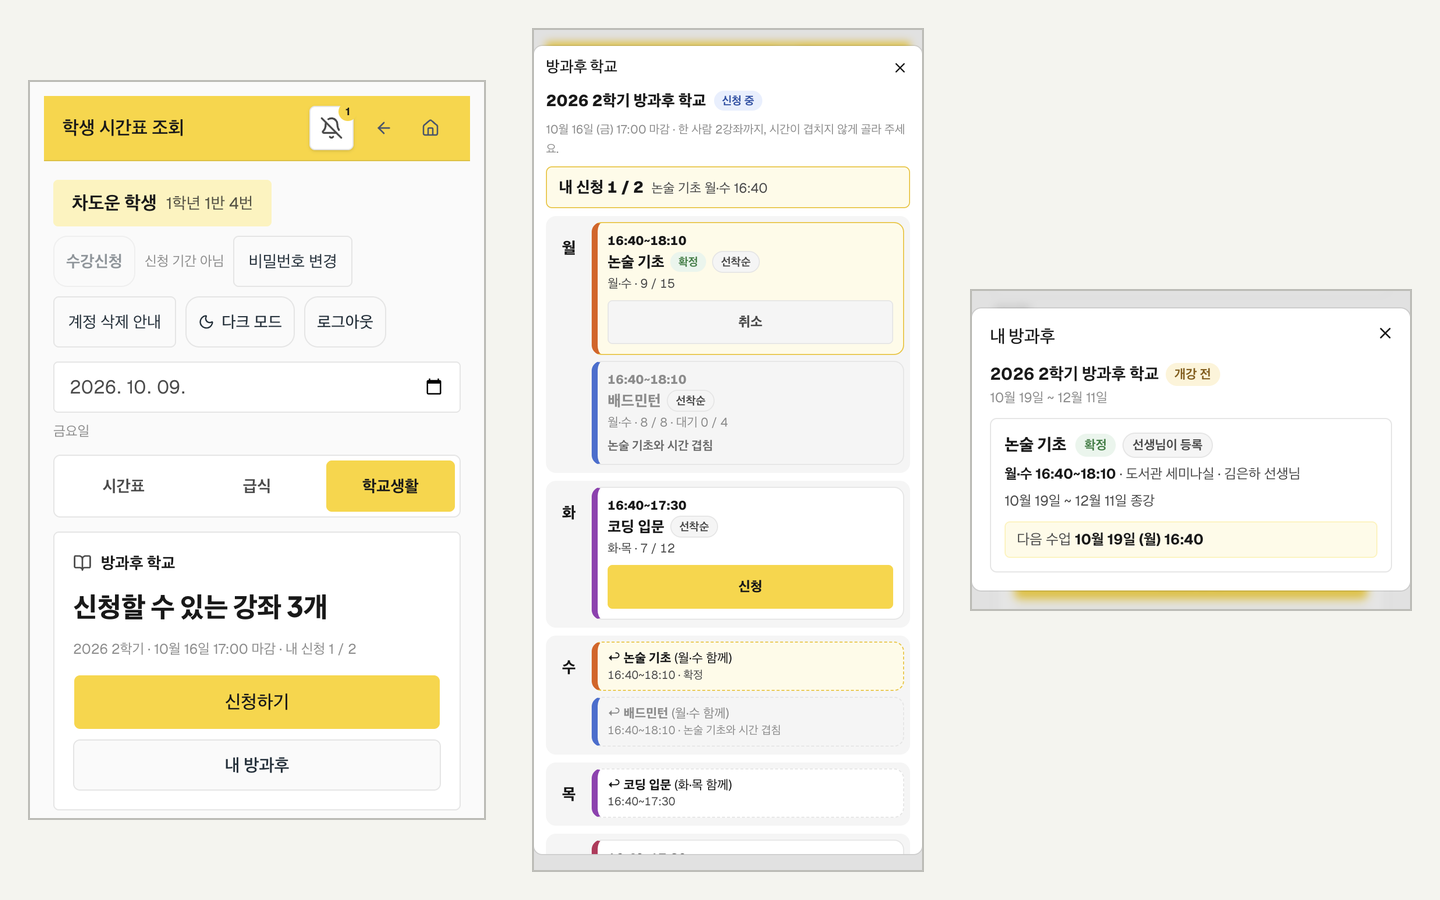This screenshot has width=1440, height=900.
Task: Open home via the house icon
Action: (430, 128)
